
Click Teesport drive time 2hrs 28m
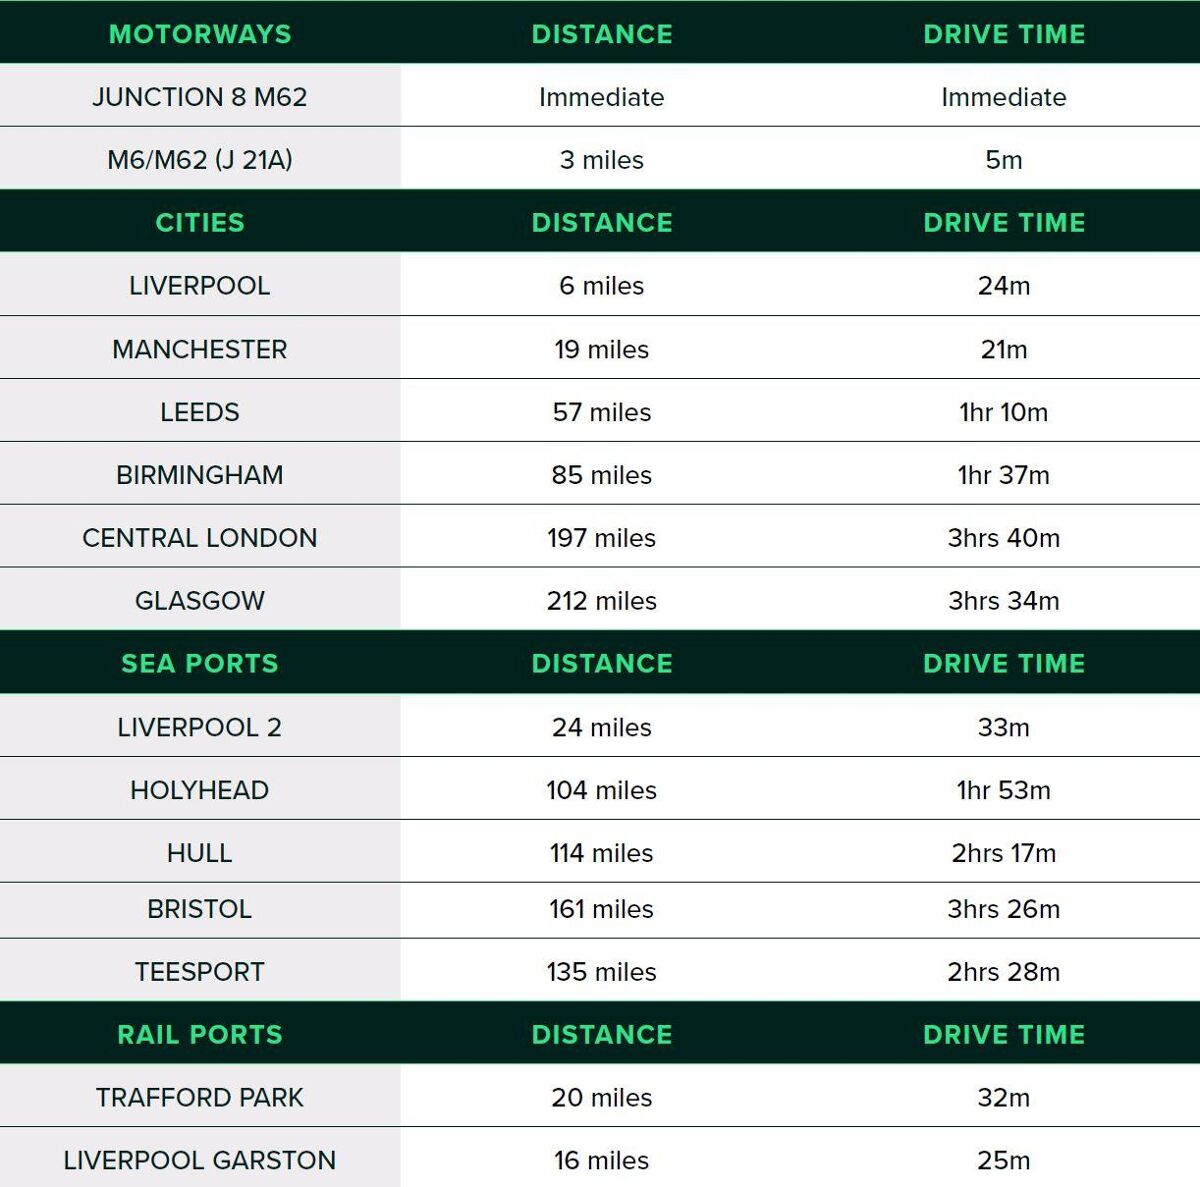tap(1003, 972)
